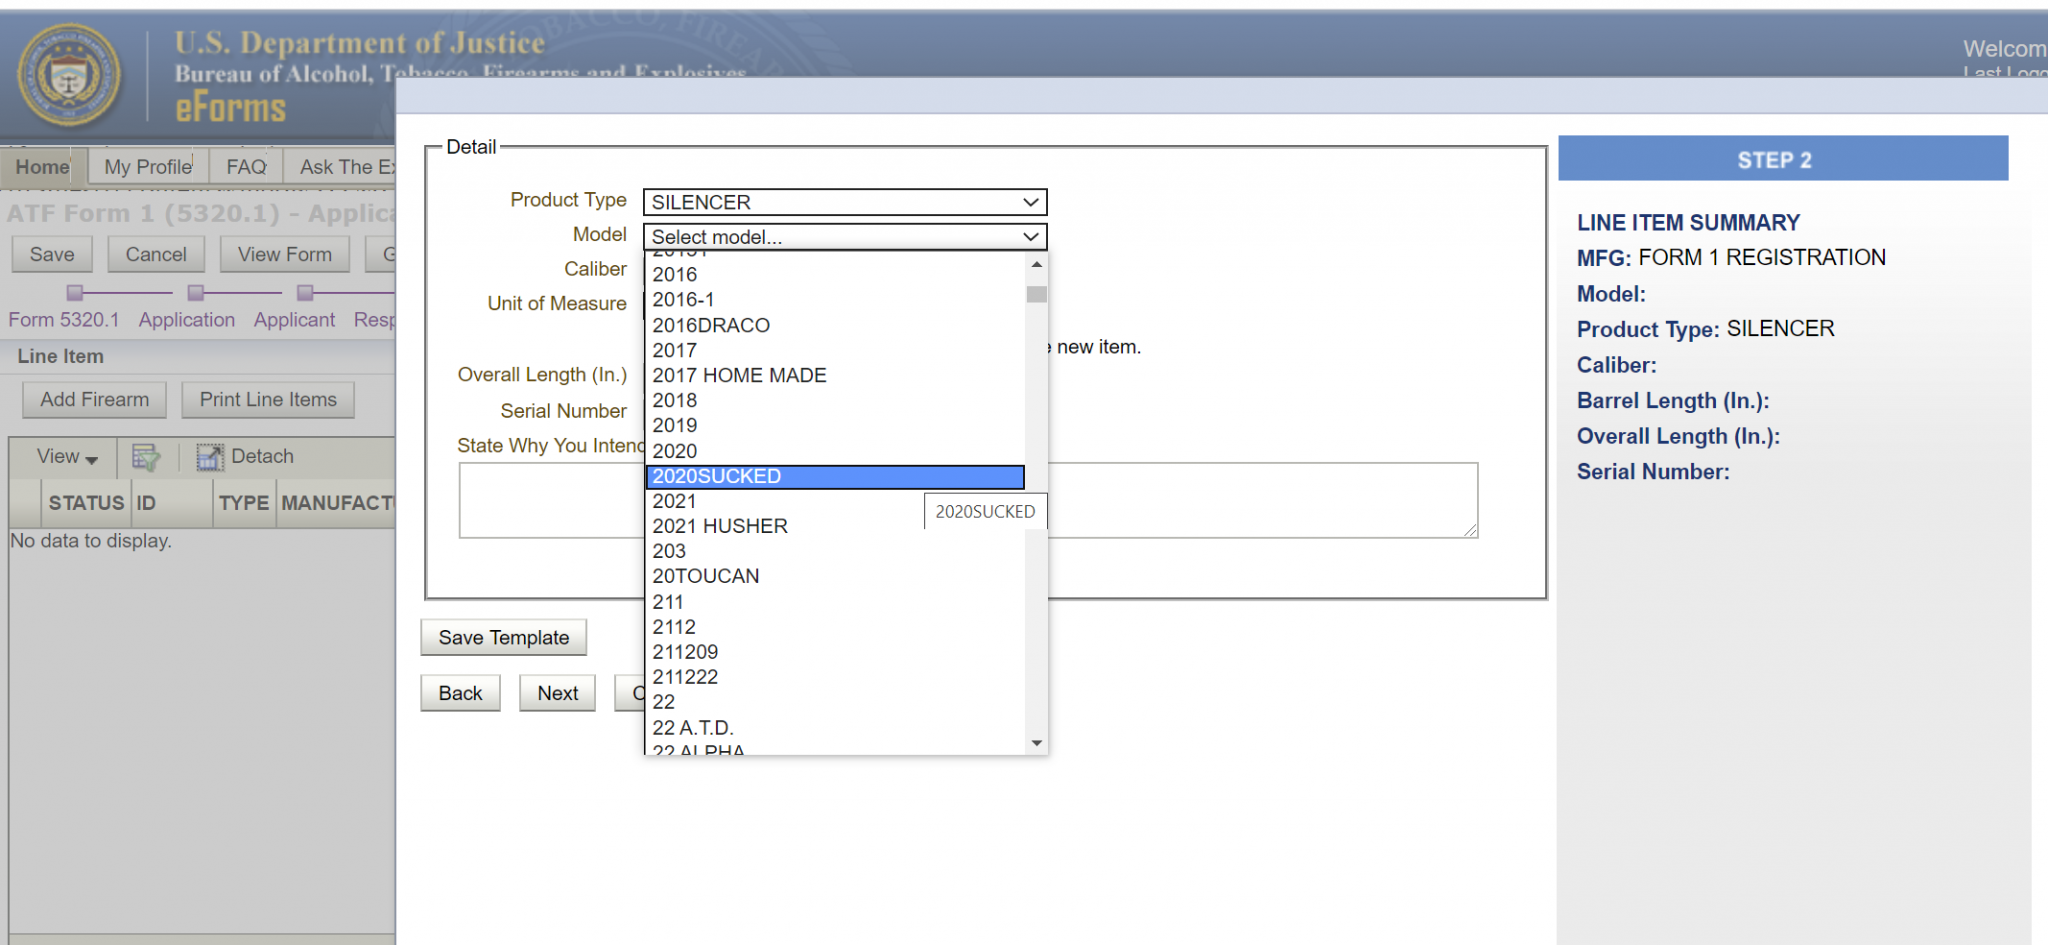The width and height of the screenshot is (2048, 945).
Task: Click the query-by-example table icon
Action: coord(146,457)
